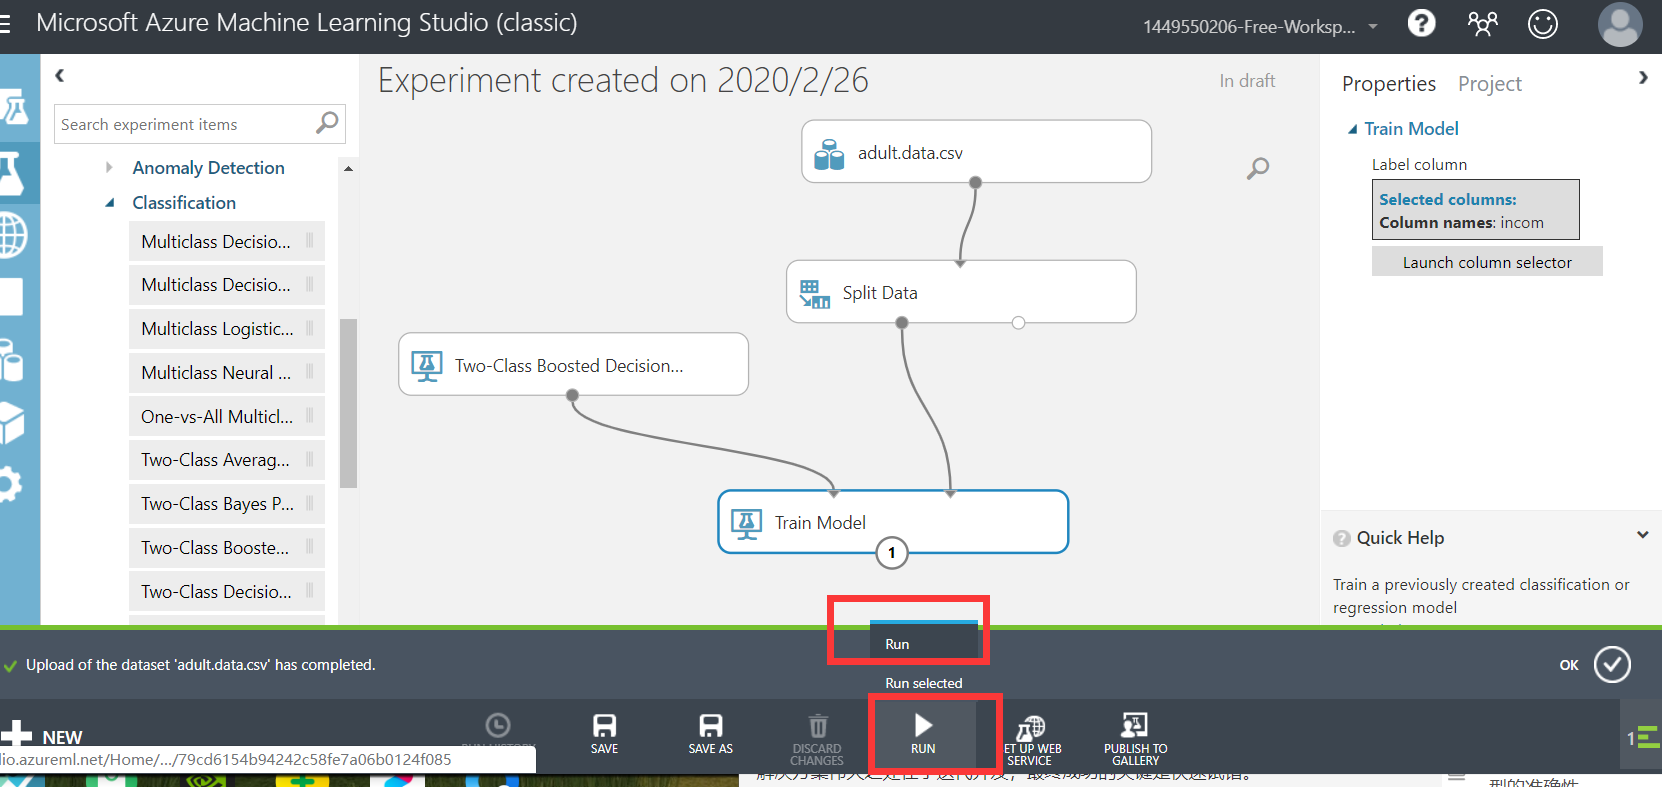The image size is (1662, 787).
Task: Open the community people icon
Action: pos(1482,23)
